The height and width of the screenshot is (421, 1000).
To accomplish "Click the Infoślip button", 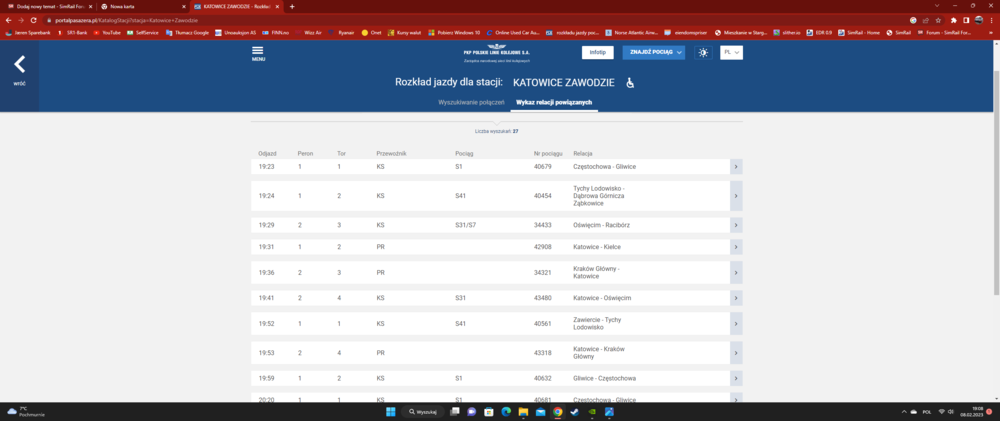I will [x=597, y=52].
